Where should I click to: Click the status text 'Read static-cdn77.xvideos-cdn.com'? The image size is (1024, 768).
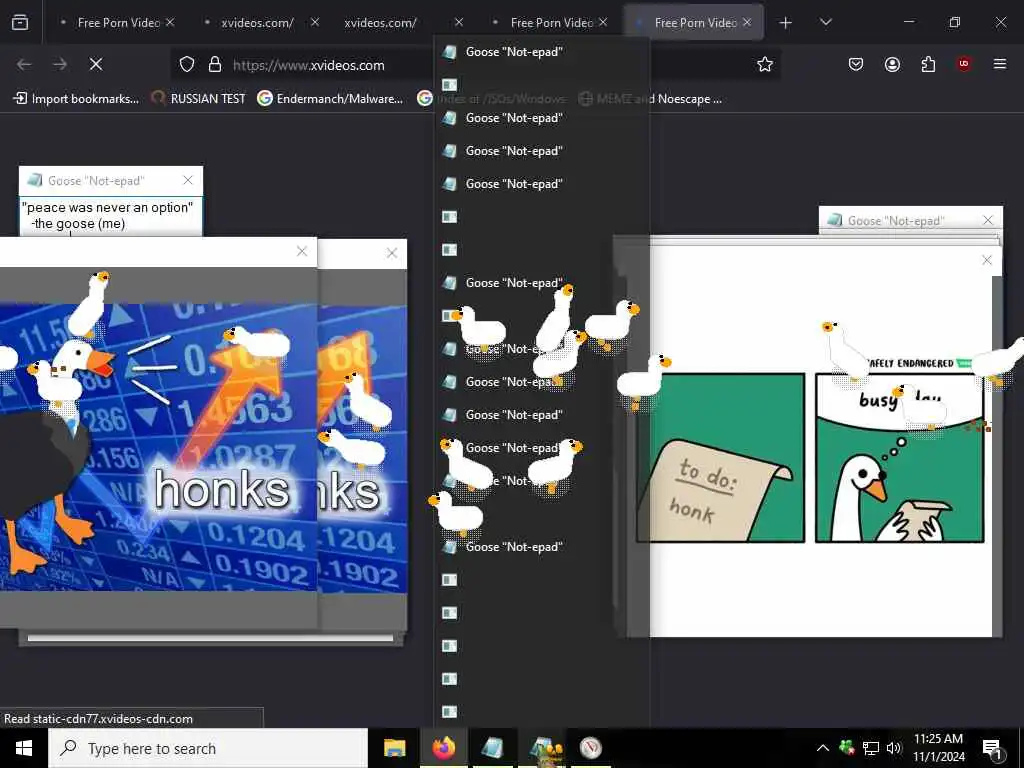tap(99, 718)
